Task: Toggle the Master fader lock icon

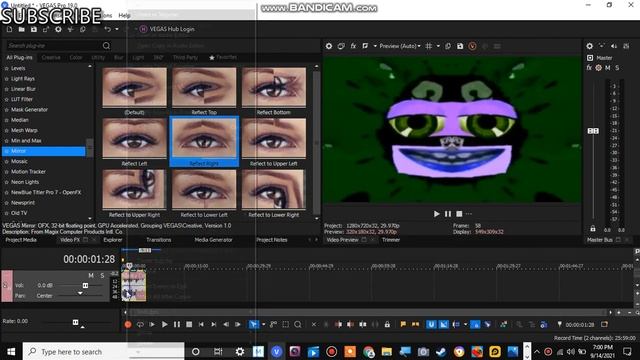Action: [x=593, y=229]
